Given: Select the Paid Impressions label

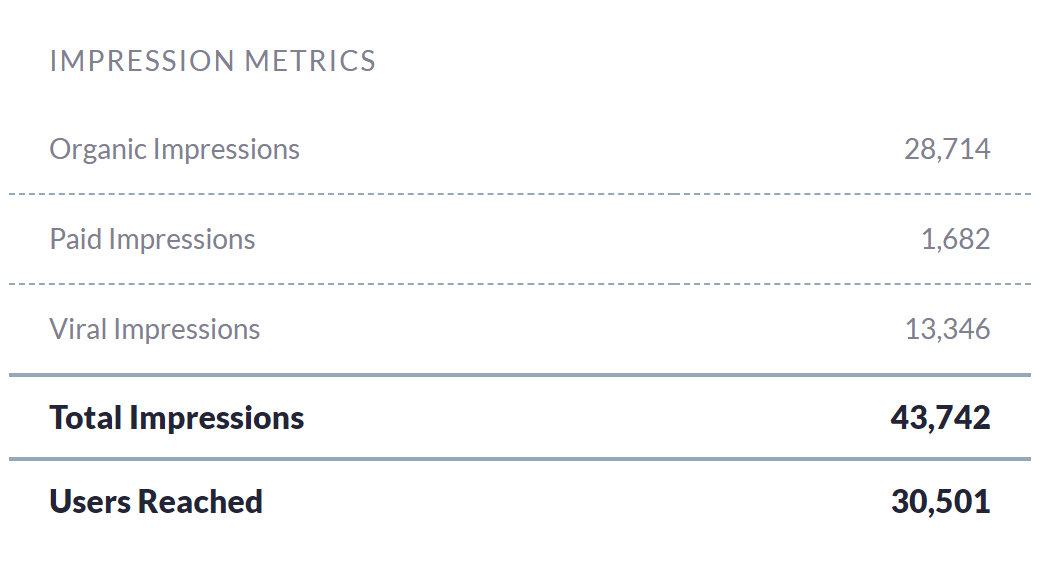Looking at the screenshot, I should point(152,240).
